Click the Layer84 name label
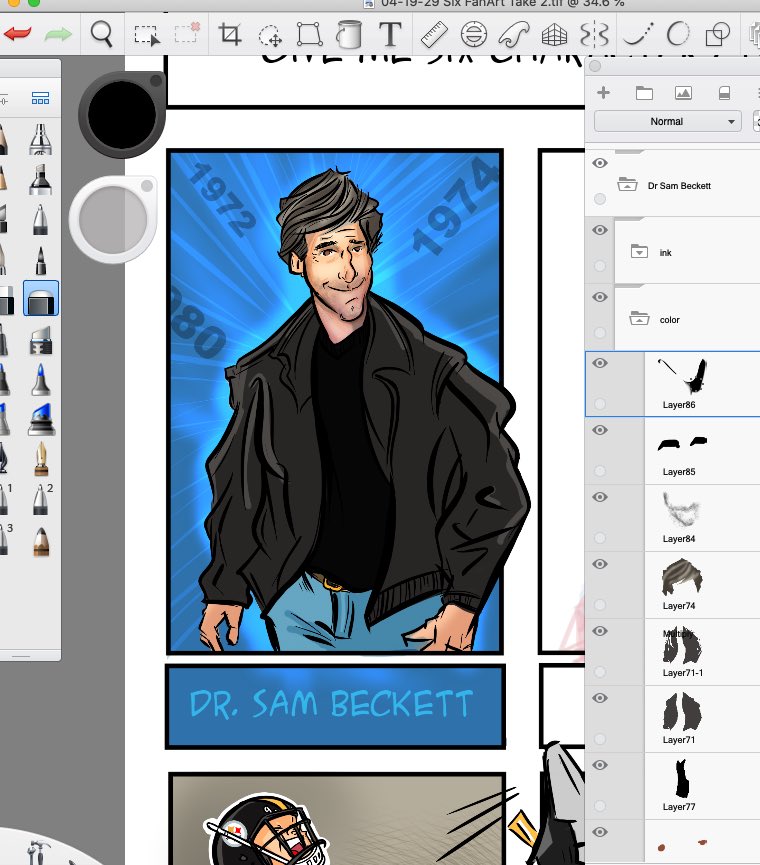The height and width of the screenshot is (865, 760). [679, 539]
